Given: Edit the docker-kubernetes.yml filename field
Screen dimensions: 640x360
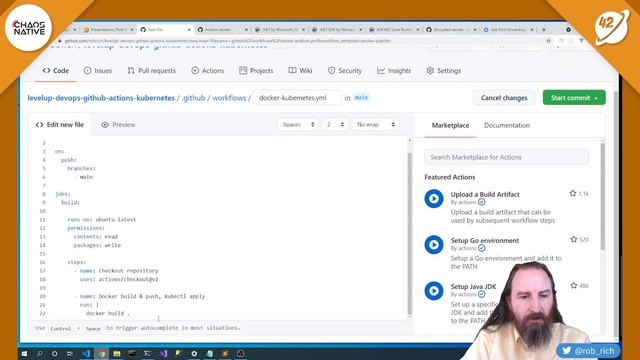Looking at the screenshot, I should [x=298, y=98].
